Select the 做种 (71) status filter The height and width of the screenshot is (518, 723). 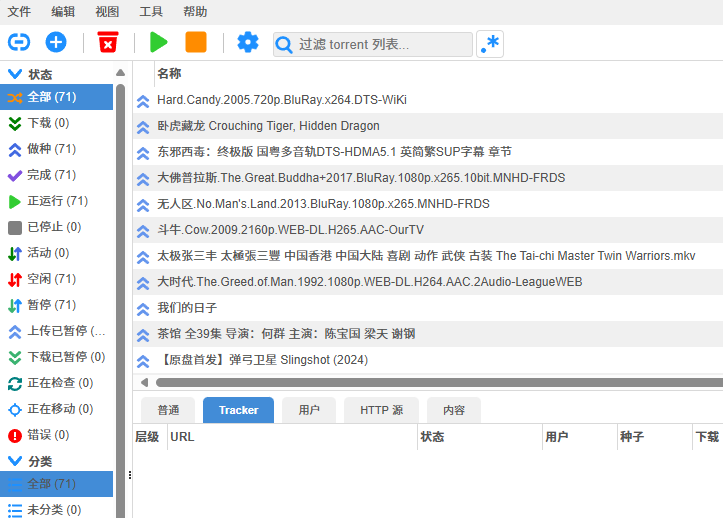tap(51, 149)
